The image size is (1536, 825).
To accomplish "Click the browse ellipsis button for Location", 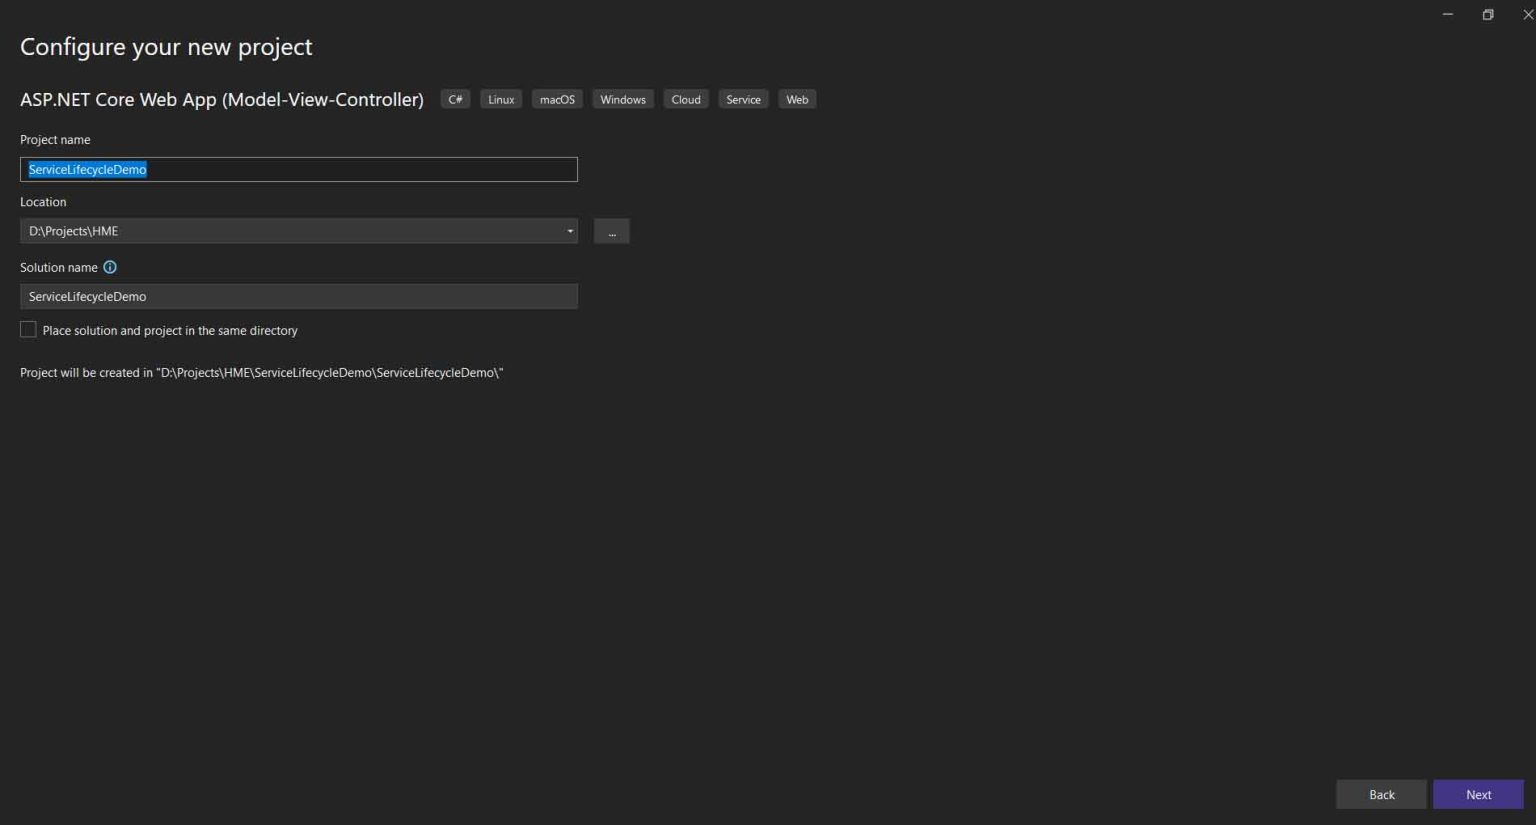I will (611, 230).
